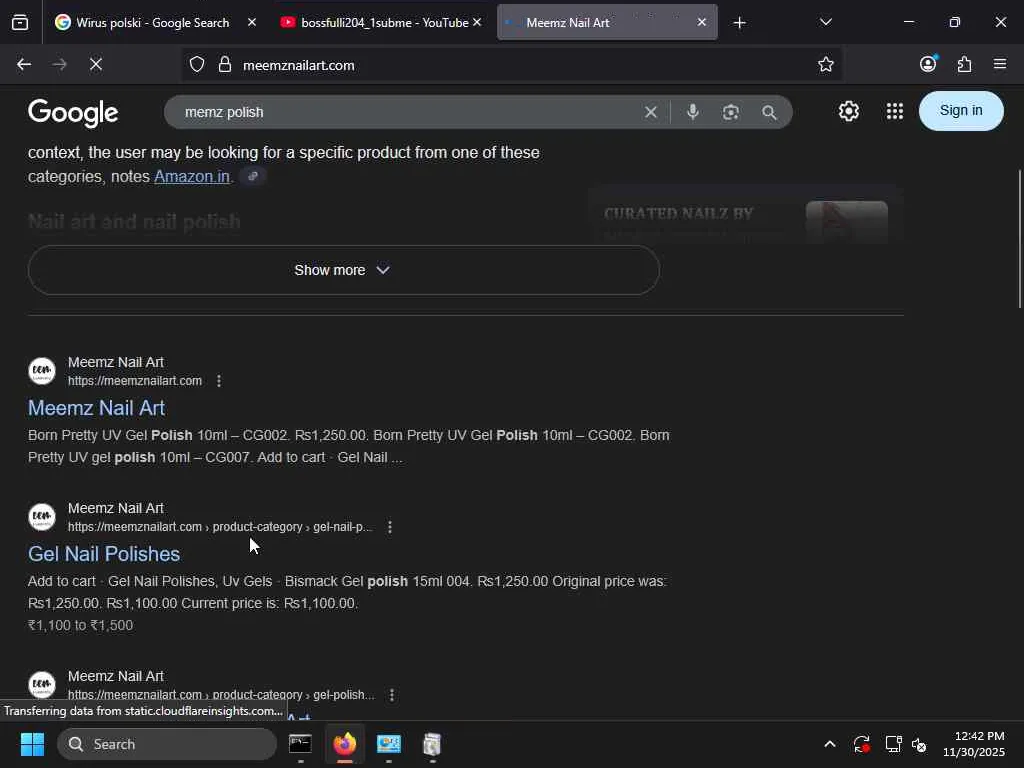The image size is (1024, 768).
Task: Open a new browser tab
Action: (x=739, y=23)
